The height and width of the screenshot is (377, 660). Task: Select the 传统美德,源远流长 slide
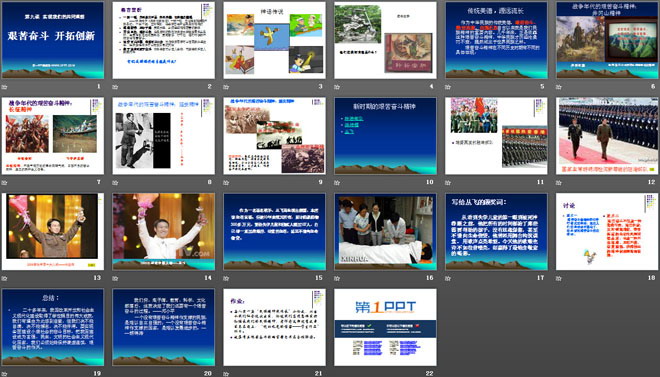496,40
